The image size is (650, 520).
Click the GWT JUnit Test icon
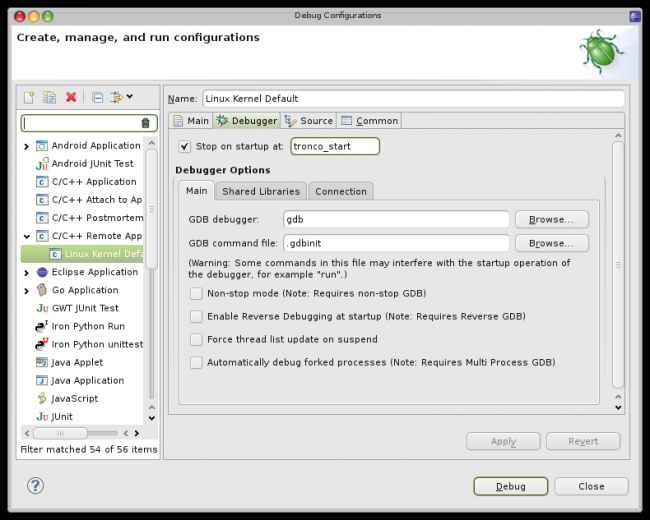coord(42,309)
